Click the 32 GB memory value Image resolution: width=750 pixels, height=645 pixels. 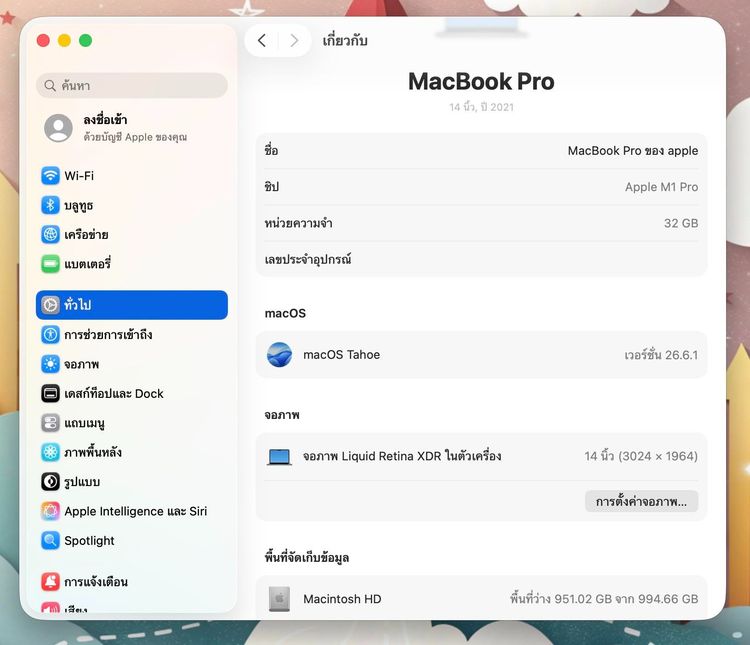[681, 223]
